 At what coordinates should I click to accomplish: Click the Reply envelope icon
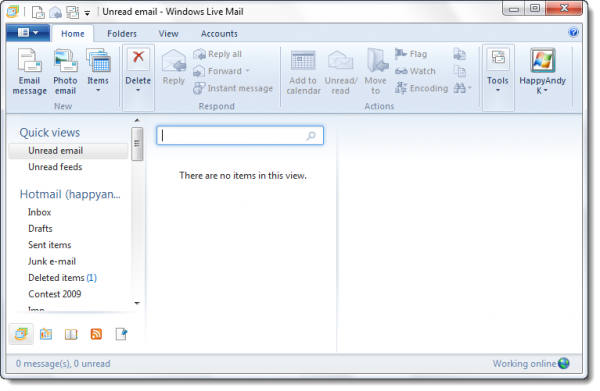(174, 61)
